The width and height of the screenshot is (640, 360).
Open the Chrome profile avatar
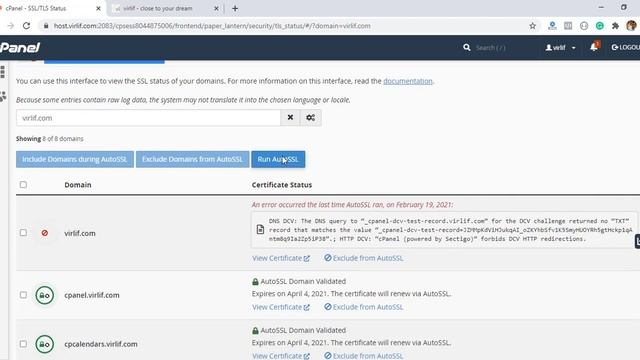(631, 25)
